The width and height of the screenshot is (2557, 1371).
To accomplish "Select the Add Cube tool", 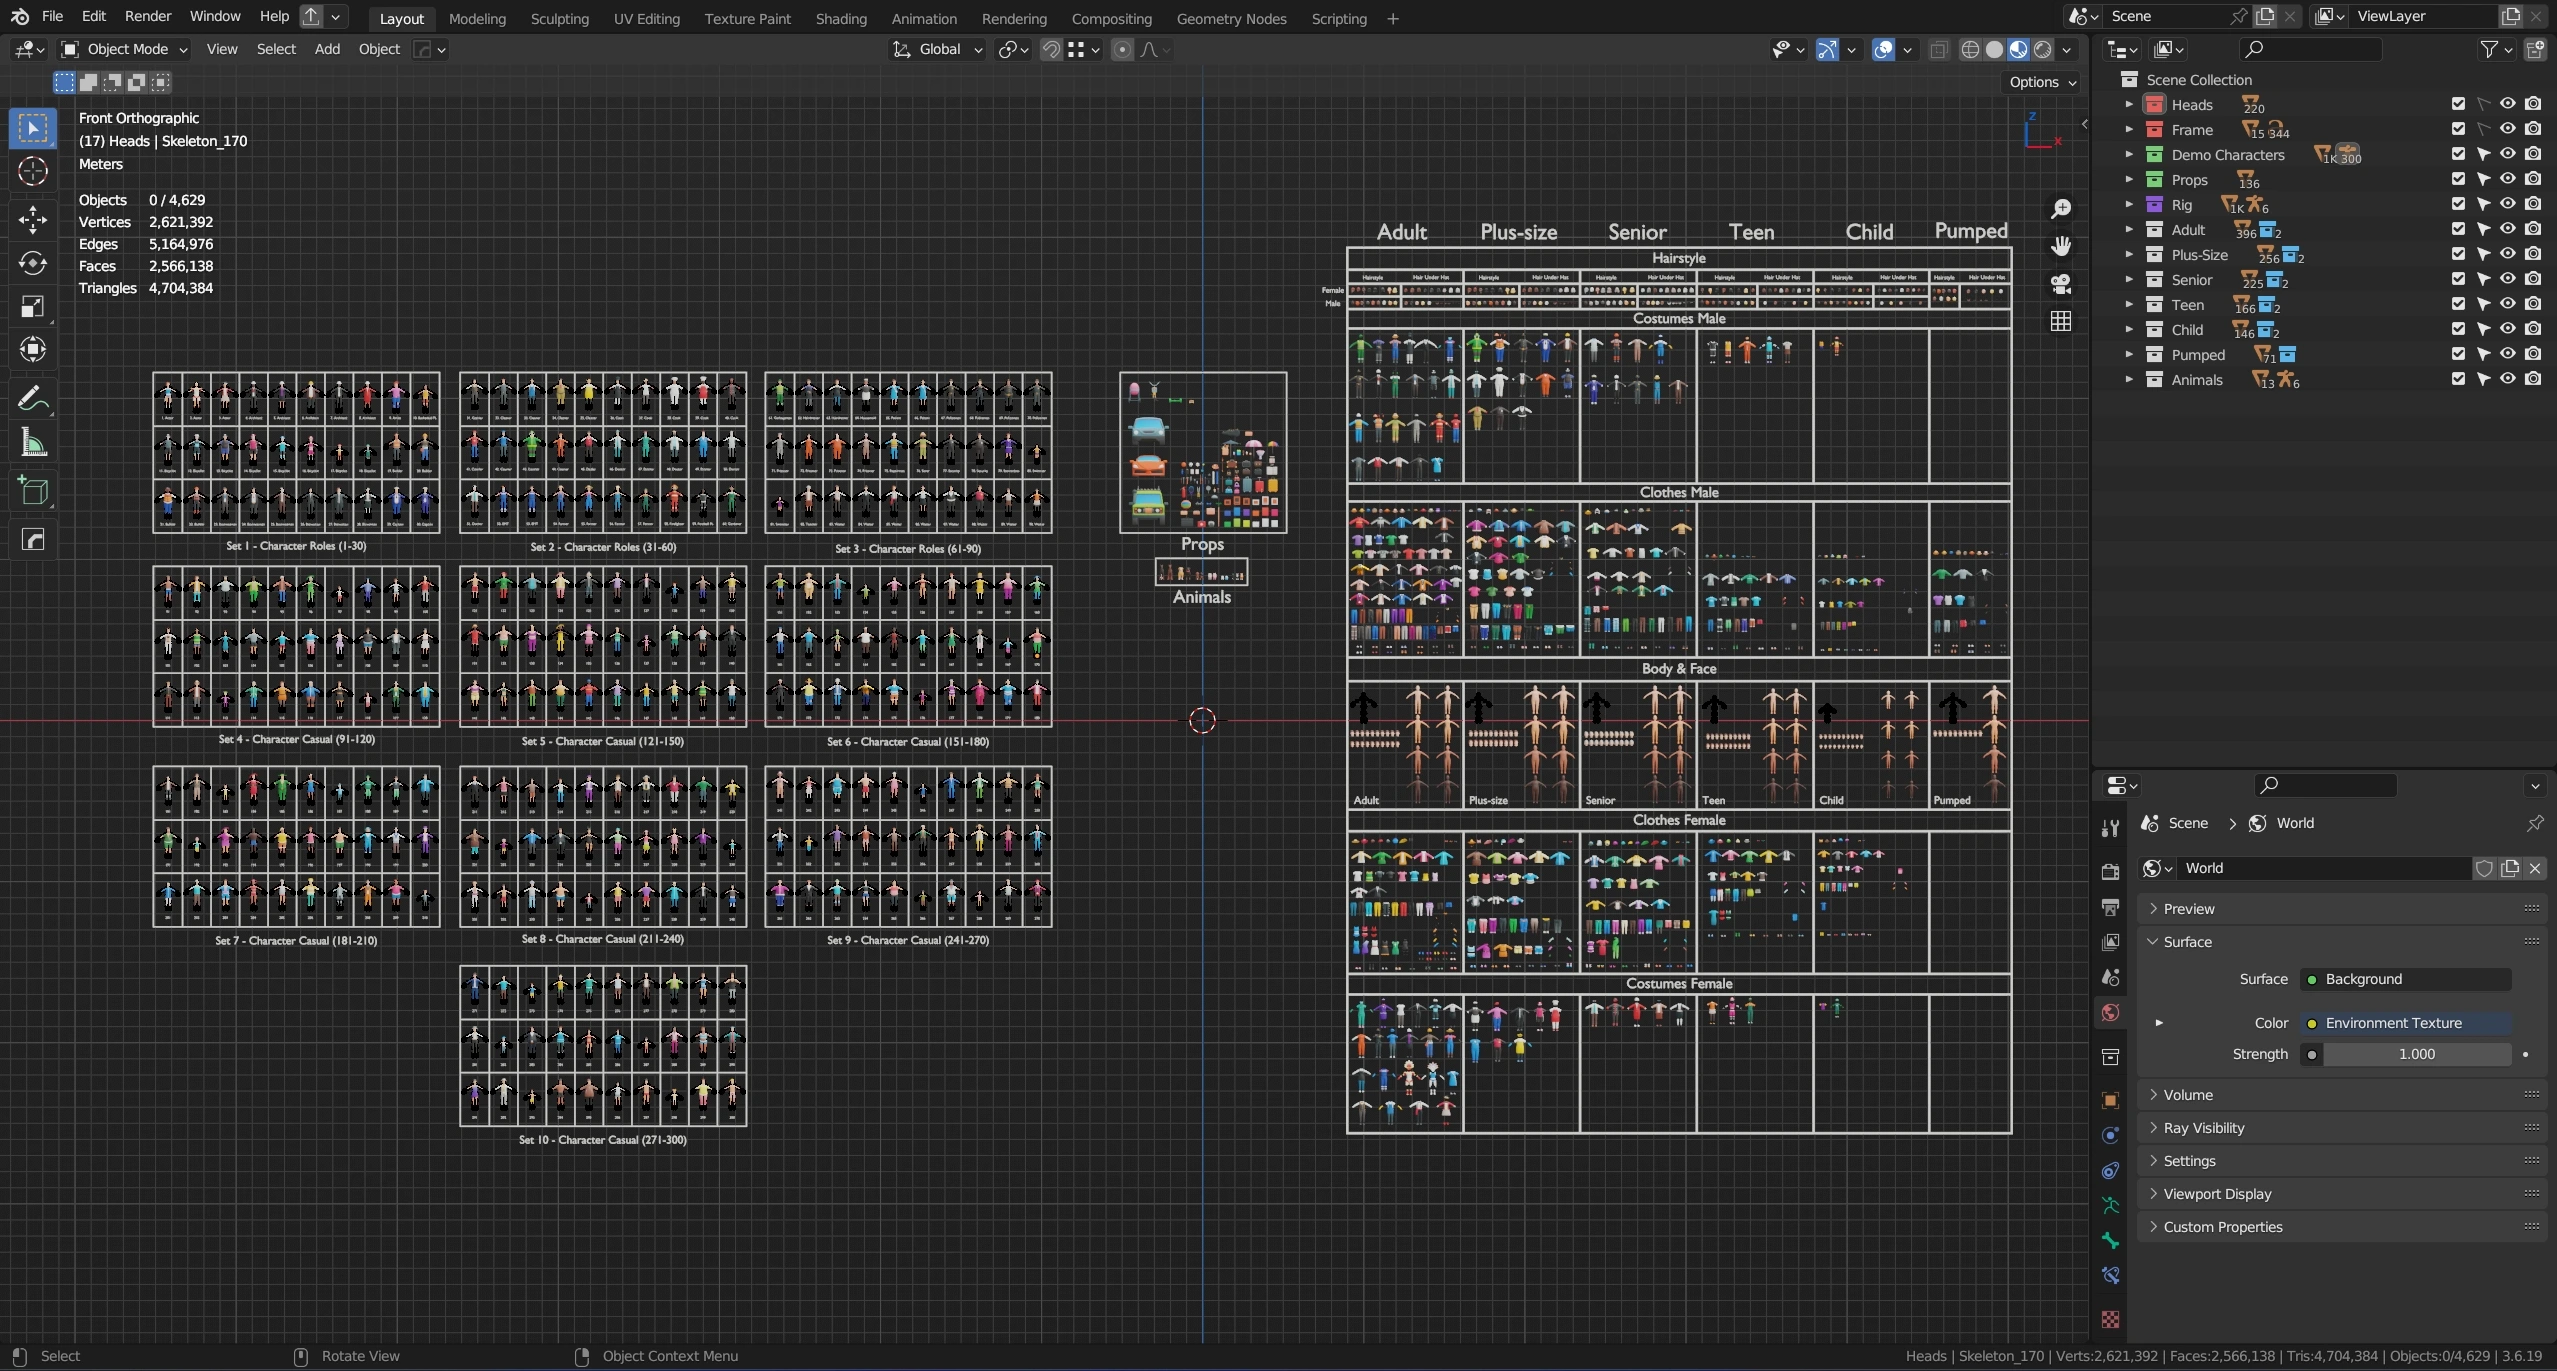I will pyautogui.click(x=33, y=491).
